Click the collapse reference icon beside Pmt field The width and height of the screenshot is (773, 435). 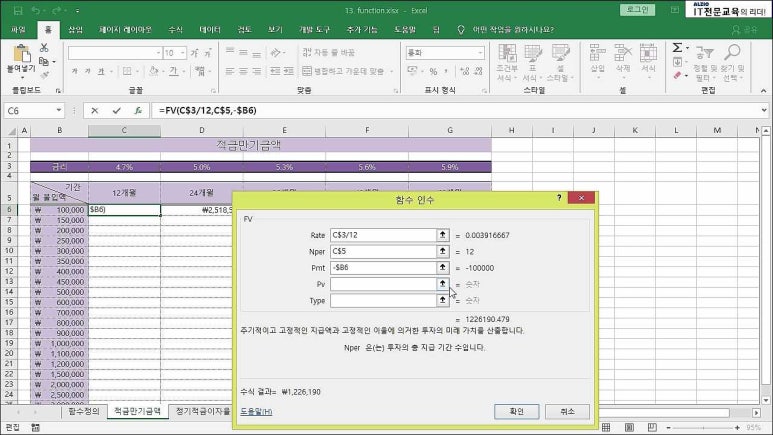pos(443,267)
